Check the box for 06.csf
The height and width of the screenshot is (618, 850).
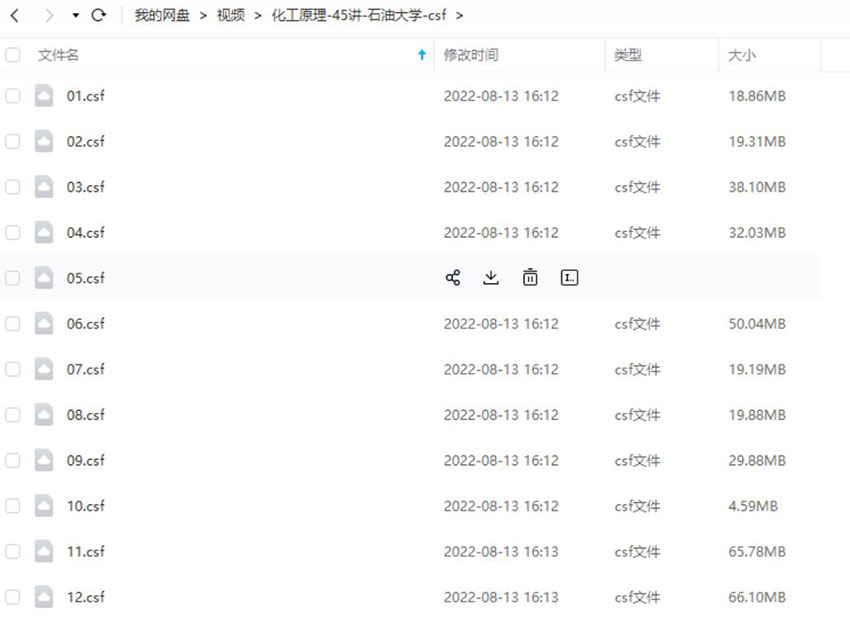point(12,324)
